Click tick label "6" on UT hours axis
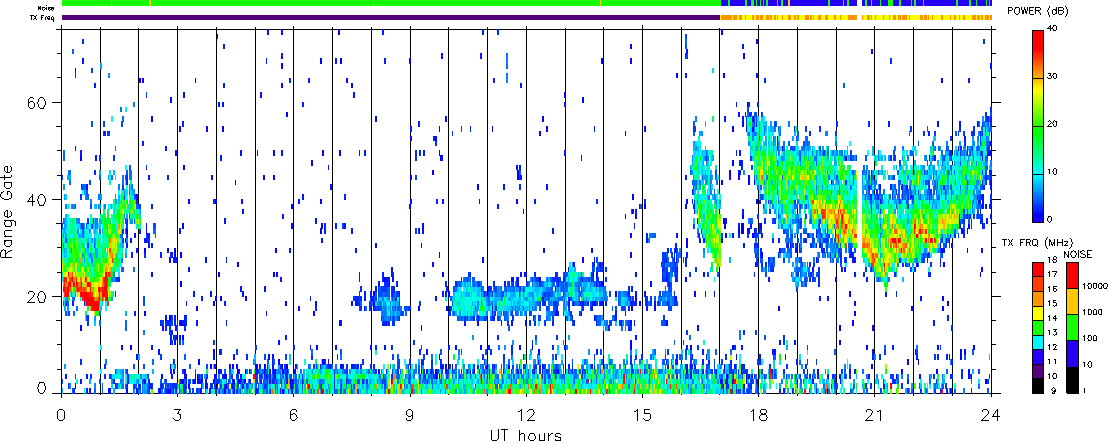The height and width of the screenshot is (441, 1108). pos(293,416)
